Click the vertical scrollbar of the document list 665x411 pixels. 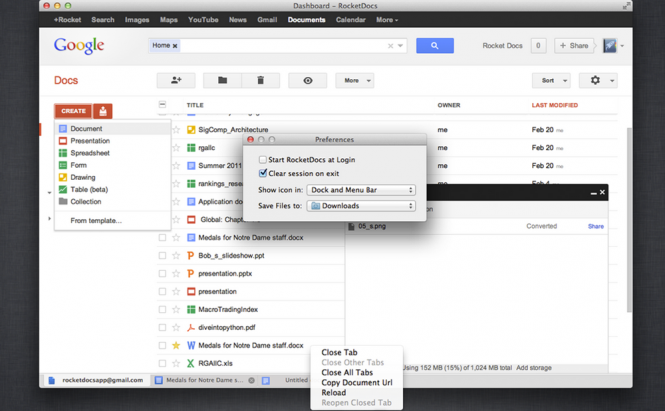point(629,221)
